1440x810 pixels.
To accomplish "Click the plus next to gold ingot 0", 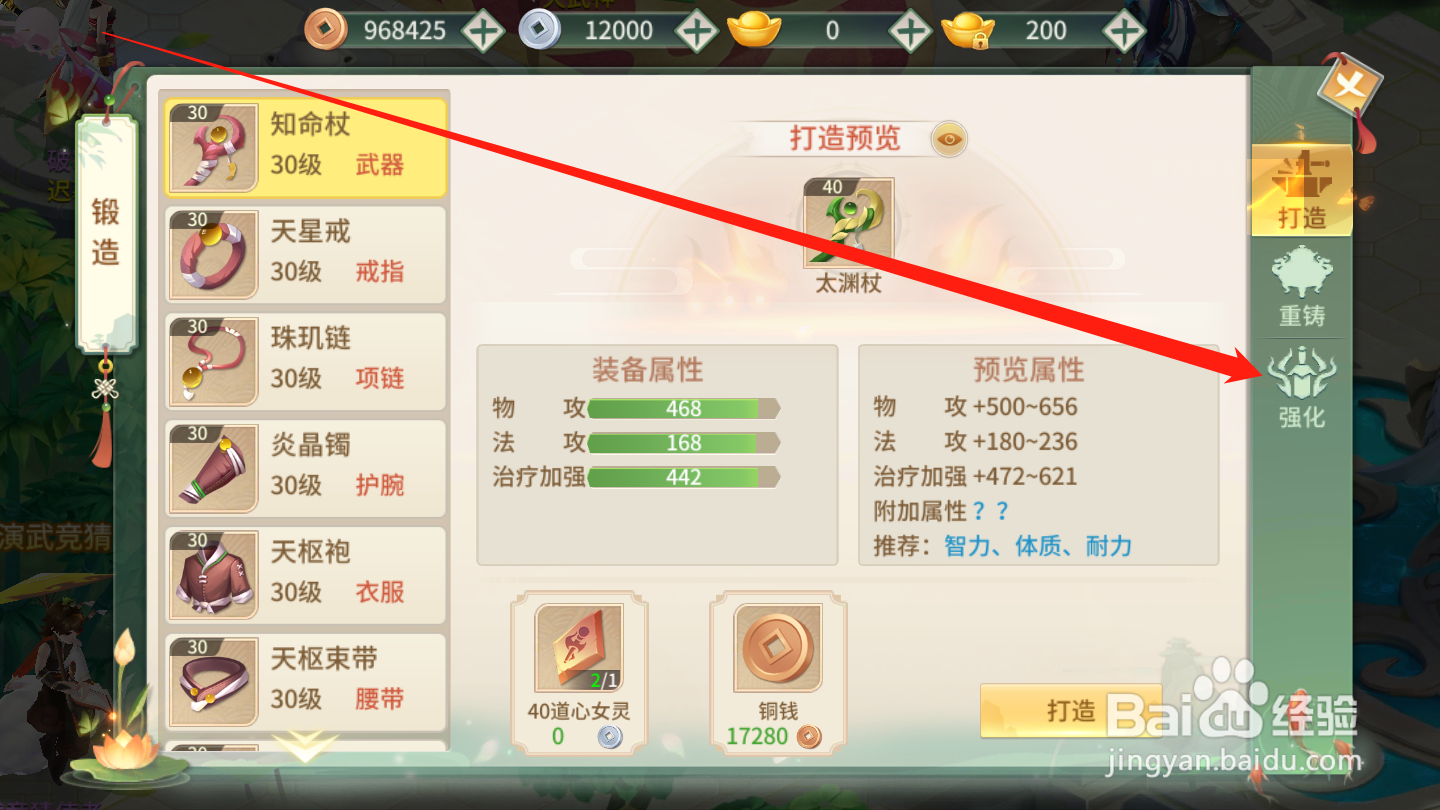I will point(910,31).
